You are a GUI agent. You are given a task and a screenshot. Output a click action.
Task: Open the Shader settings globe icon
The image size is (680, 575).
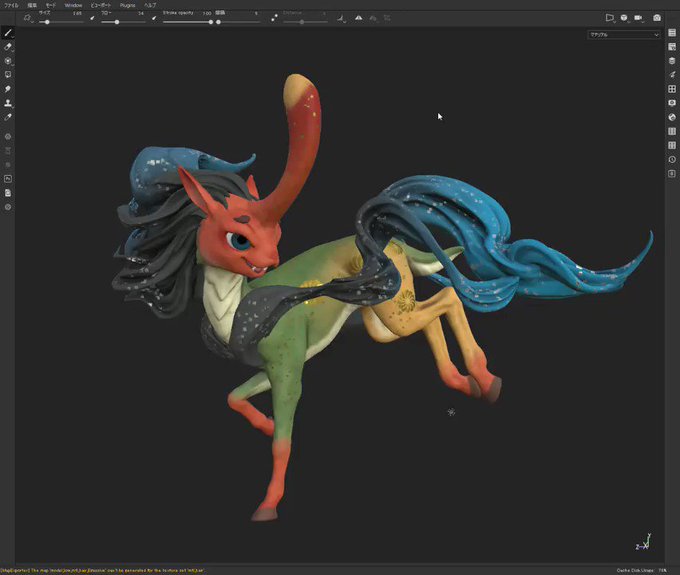pos(672,117)
